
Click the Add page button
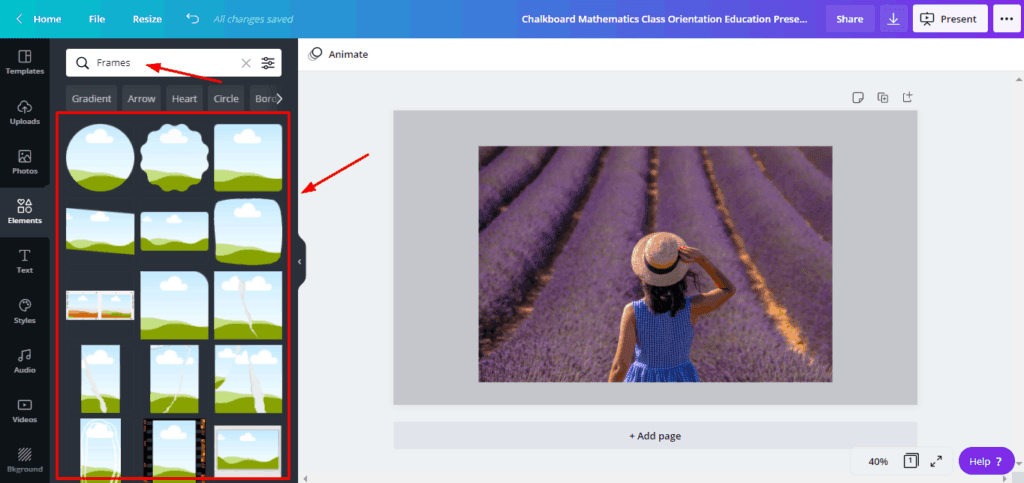tap(655, 436)
